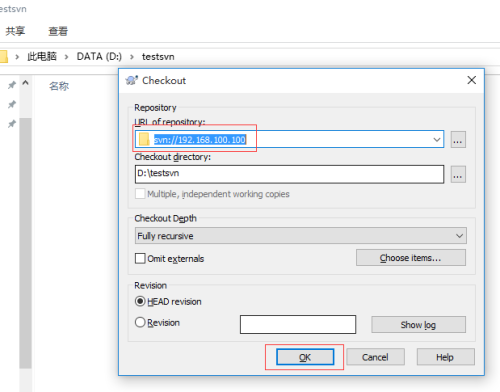The image size is (500, 392).
Task: Select the HEAD revision radio button
Action: pyautogui.click(x=140, y=301)
